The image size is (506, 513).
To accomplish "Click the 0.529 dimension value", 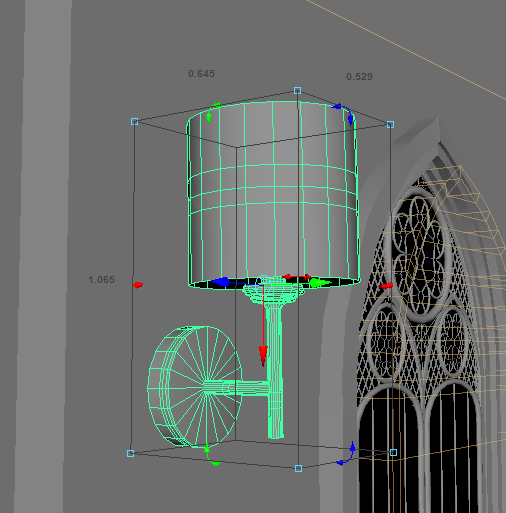I will [359, 77].
